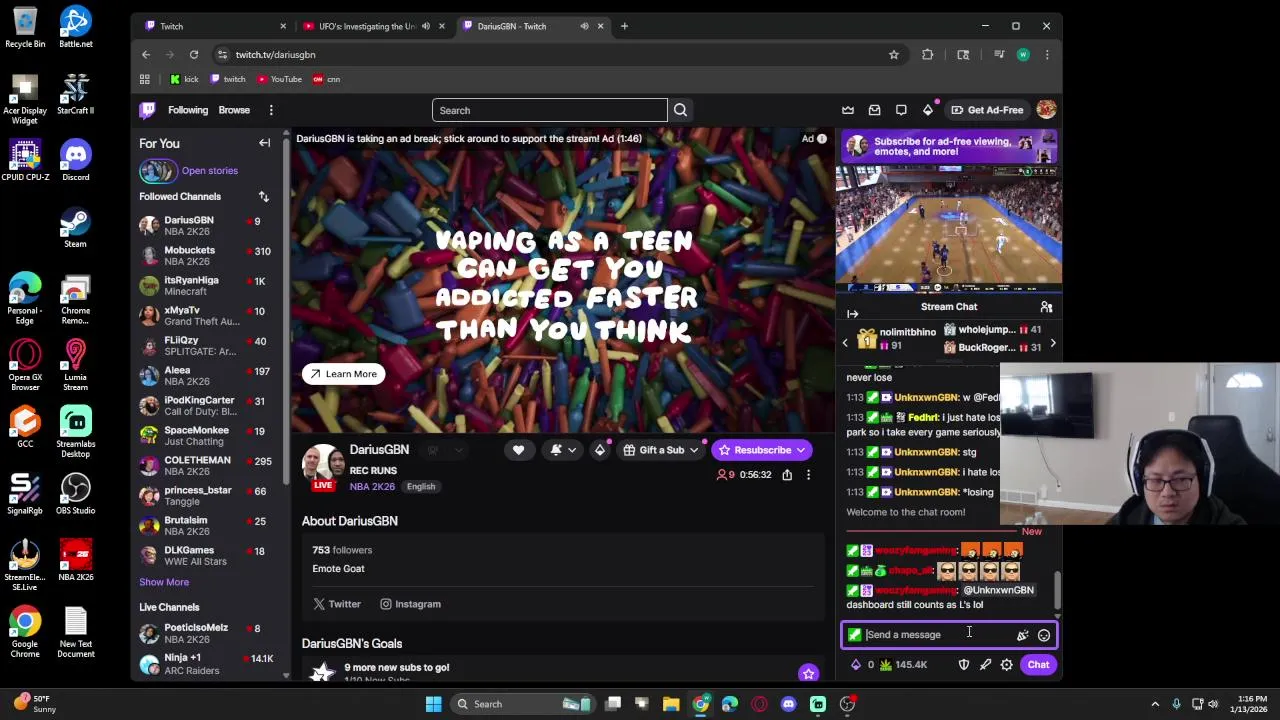This screenshot has width=1280, height=720.
Task: Click the goals star button
Action: point(808,673)
